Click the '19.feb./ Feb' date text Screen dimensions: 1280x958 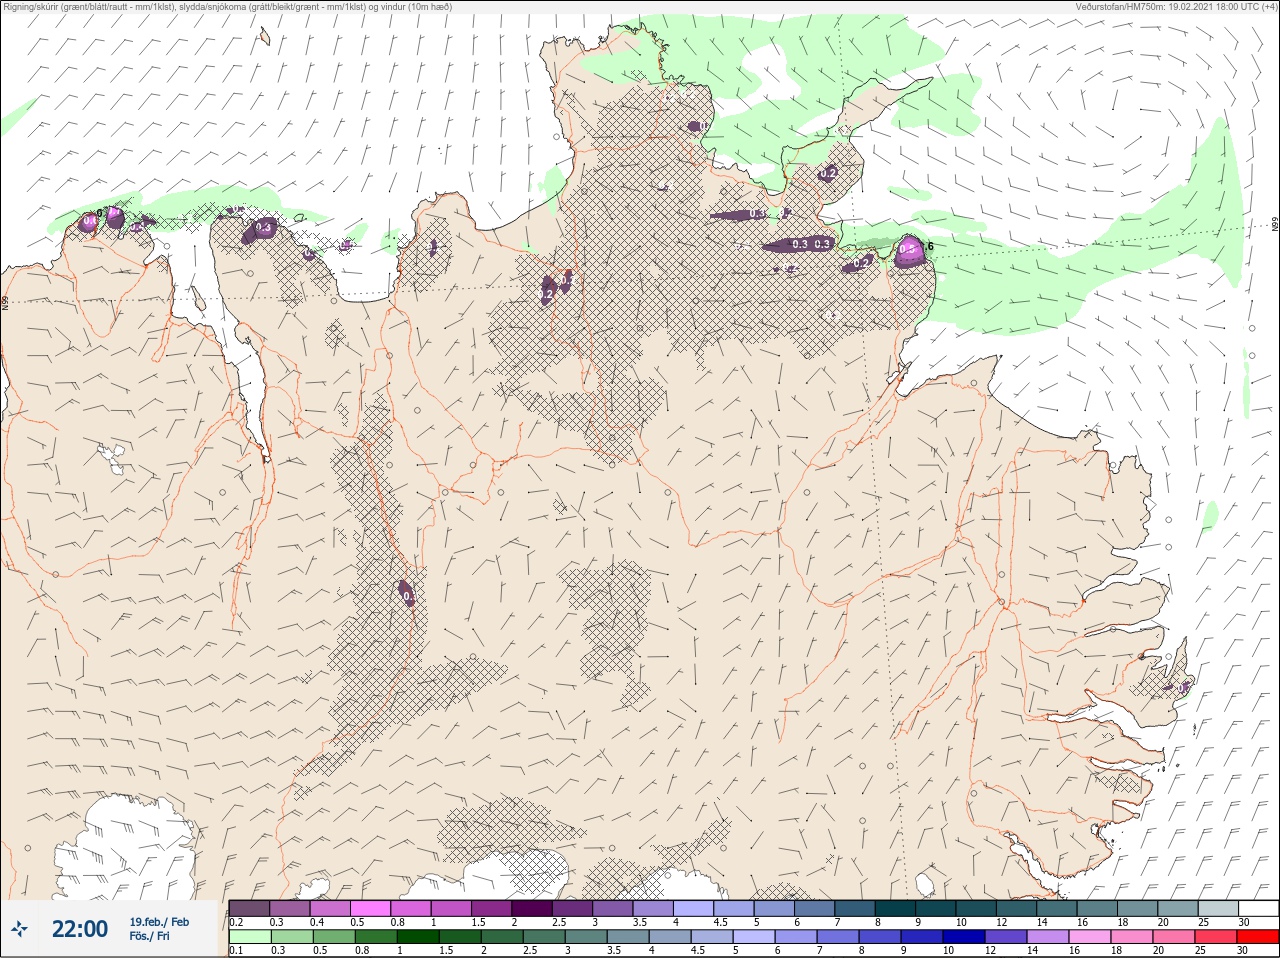pyautogui.click(x=159, y=922)
